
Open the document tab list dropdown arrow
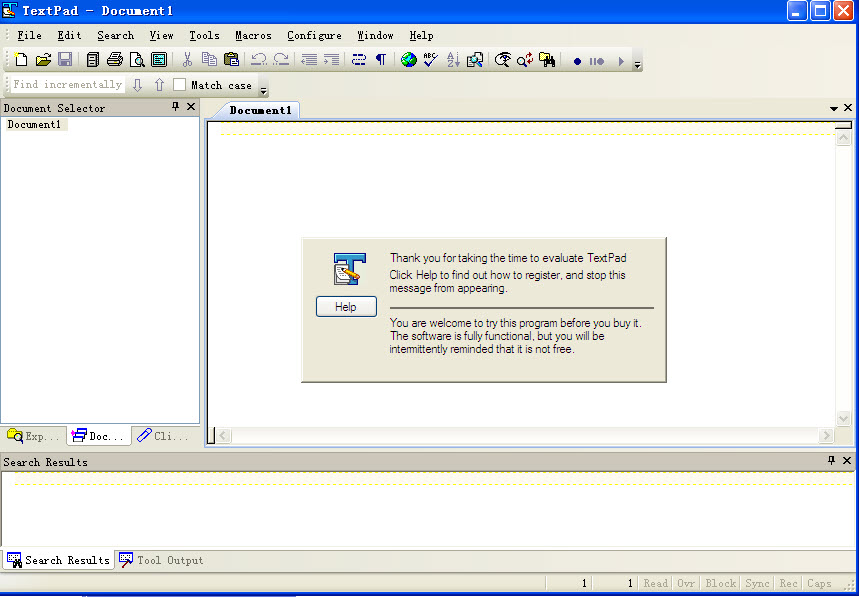(x=834, y=108)
